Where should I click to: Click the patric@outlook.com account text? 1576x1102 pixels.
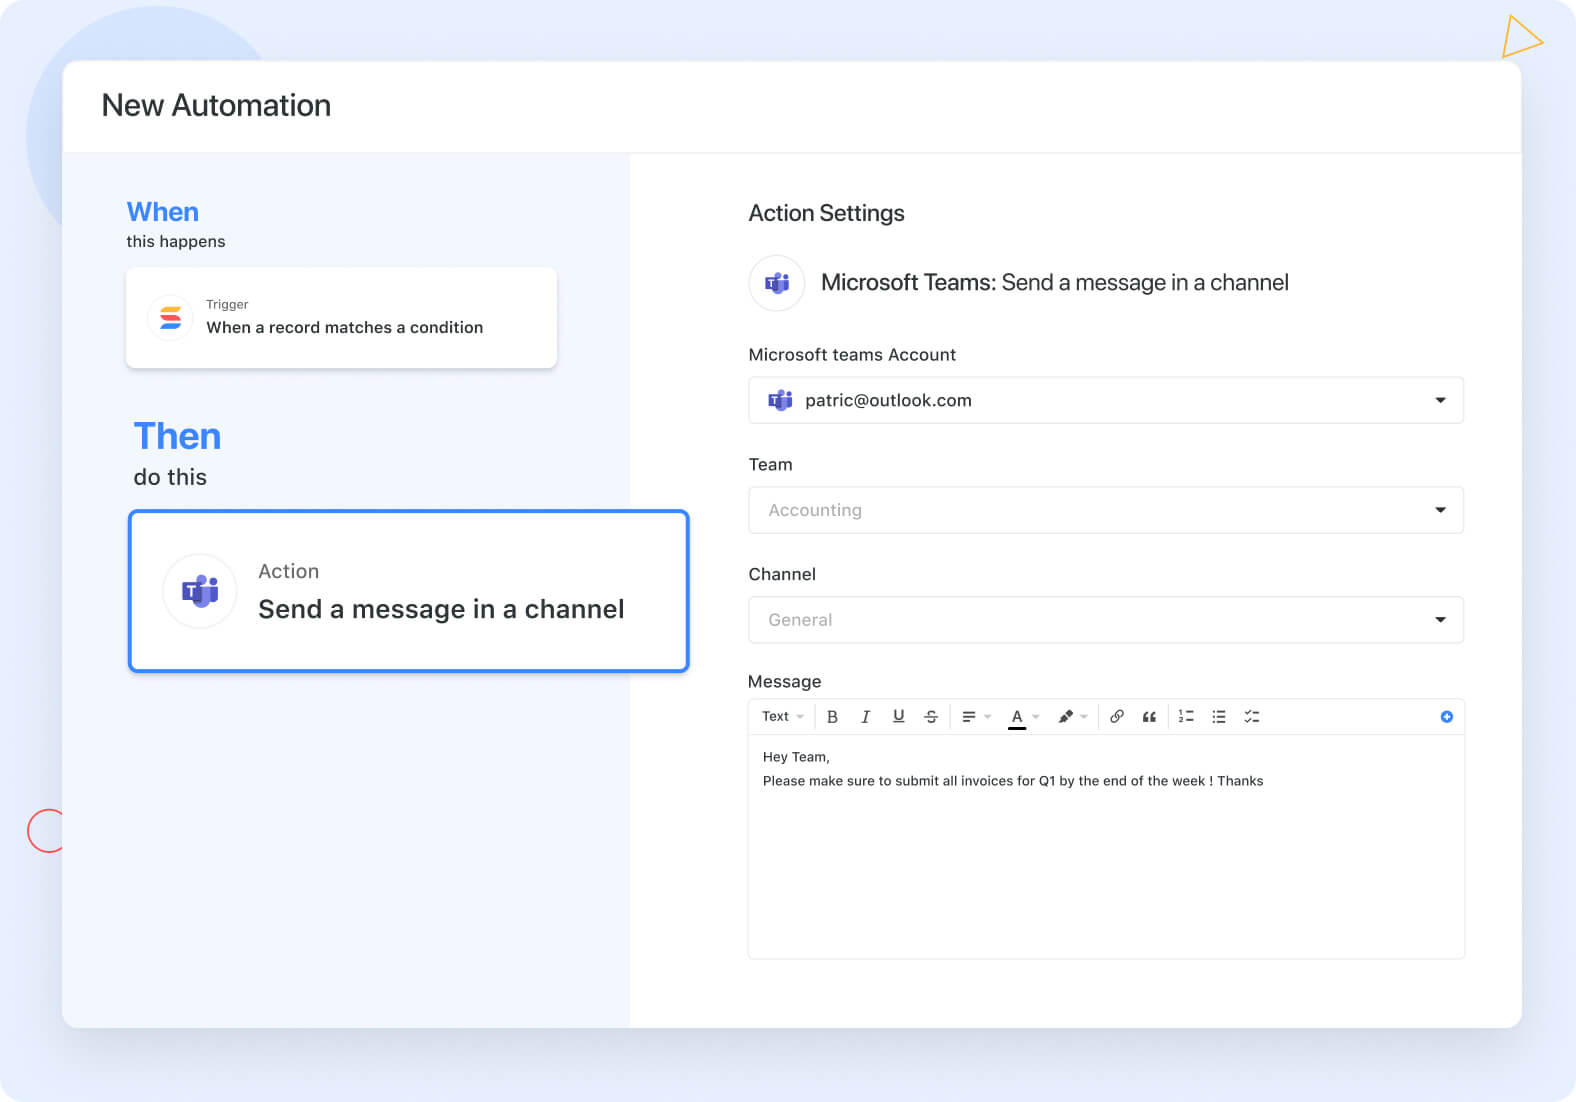pos(888,400)
